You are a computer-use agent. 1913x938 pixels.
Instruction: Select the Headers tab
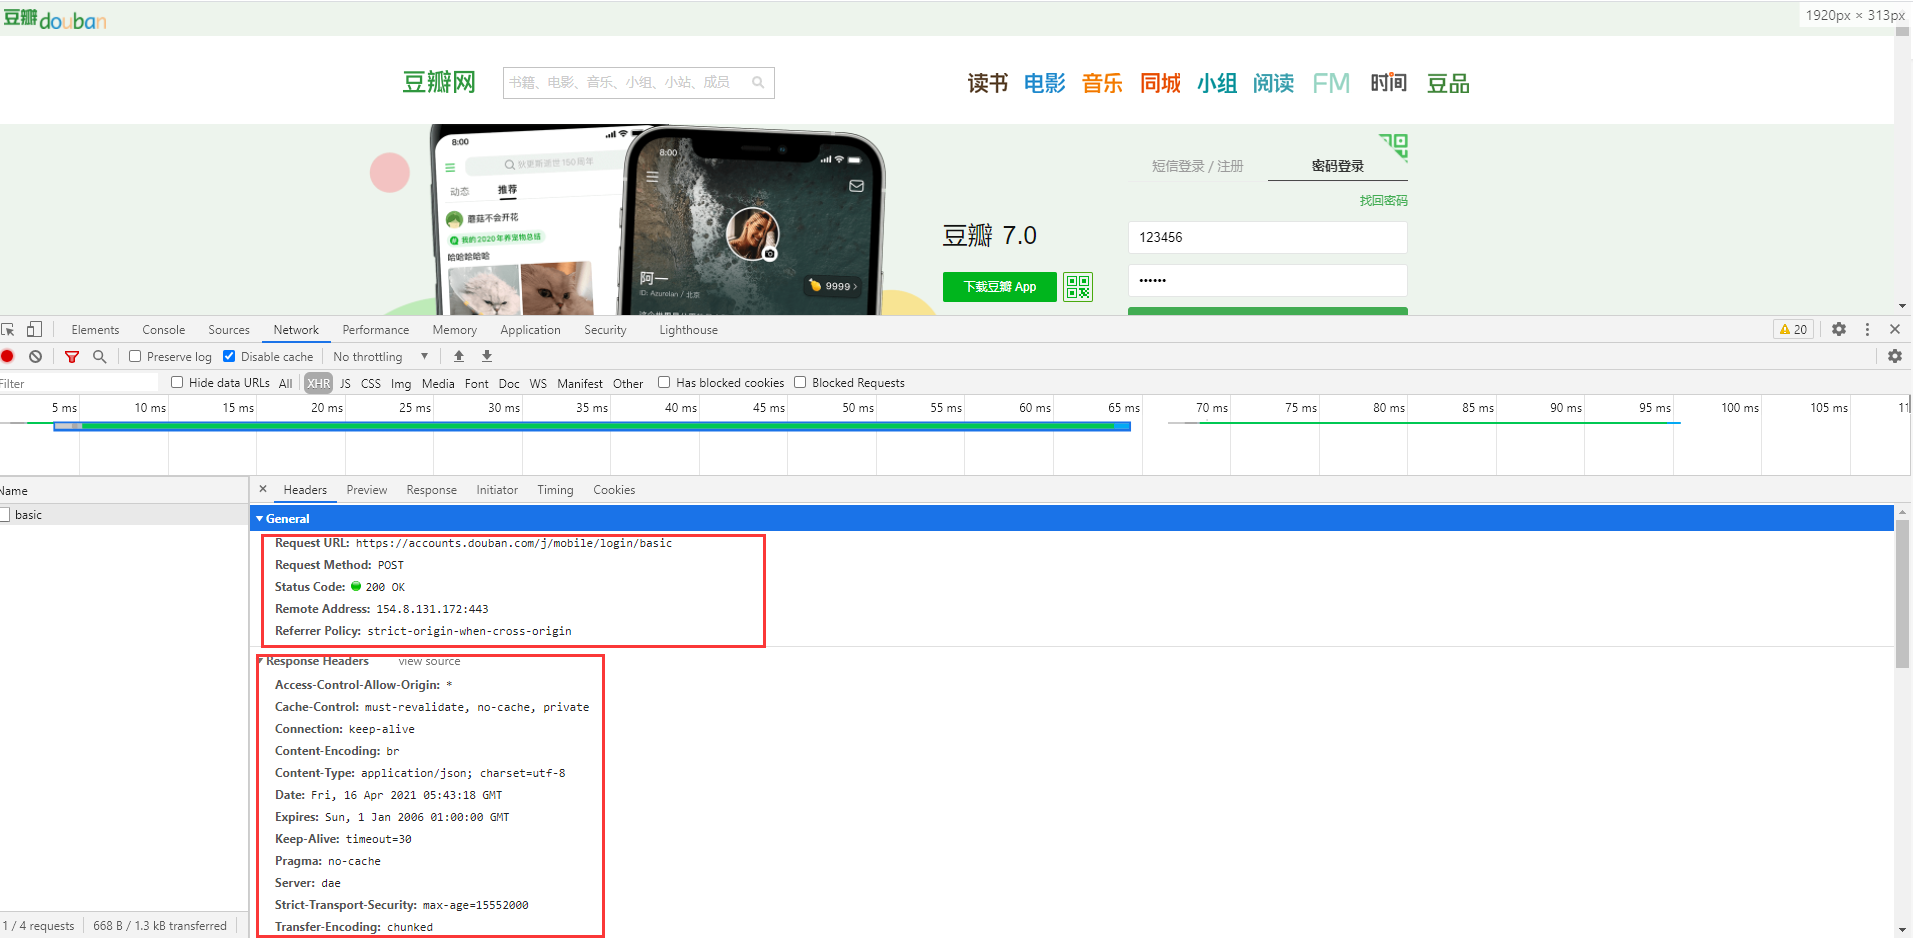click(305, 490)
